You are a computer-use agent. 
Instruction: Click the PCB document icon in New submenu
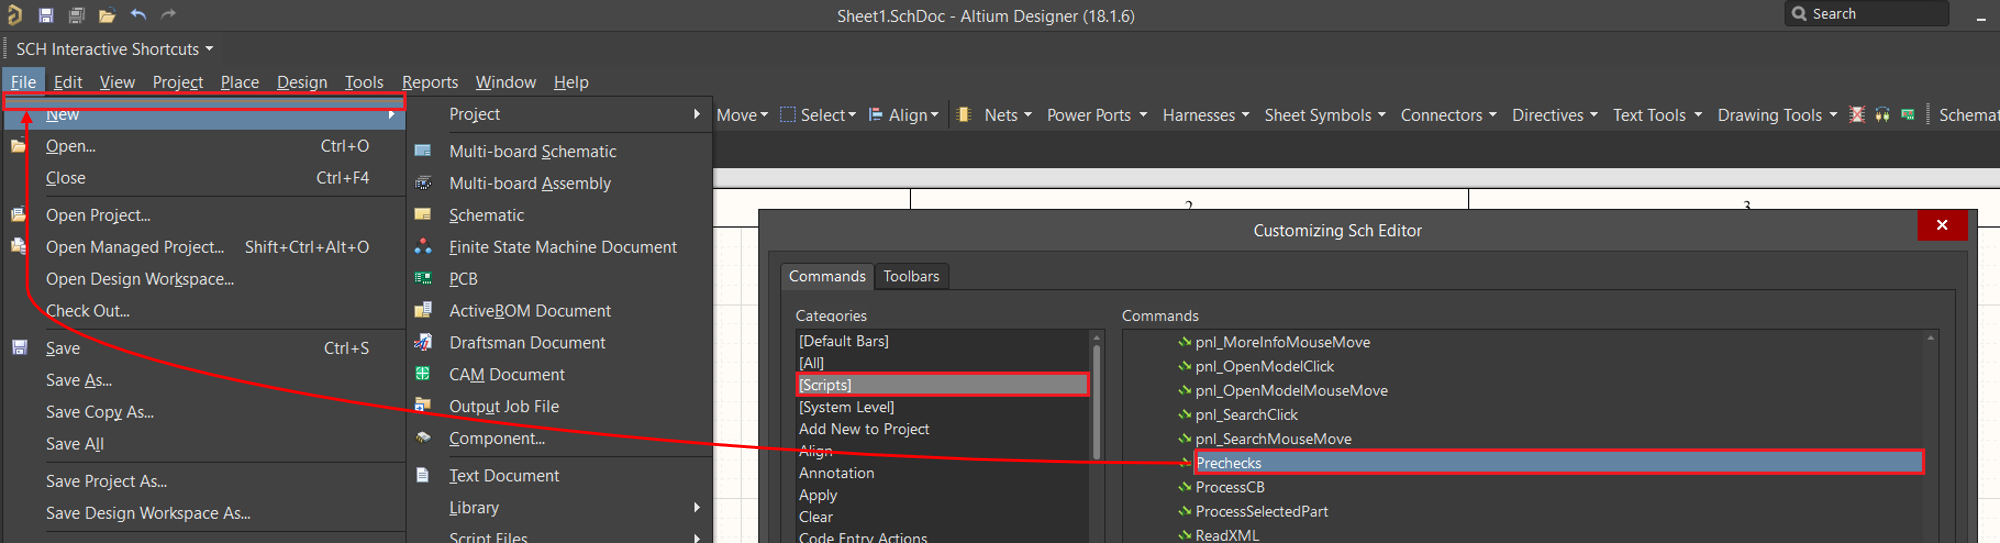424,279
